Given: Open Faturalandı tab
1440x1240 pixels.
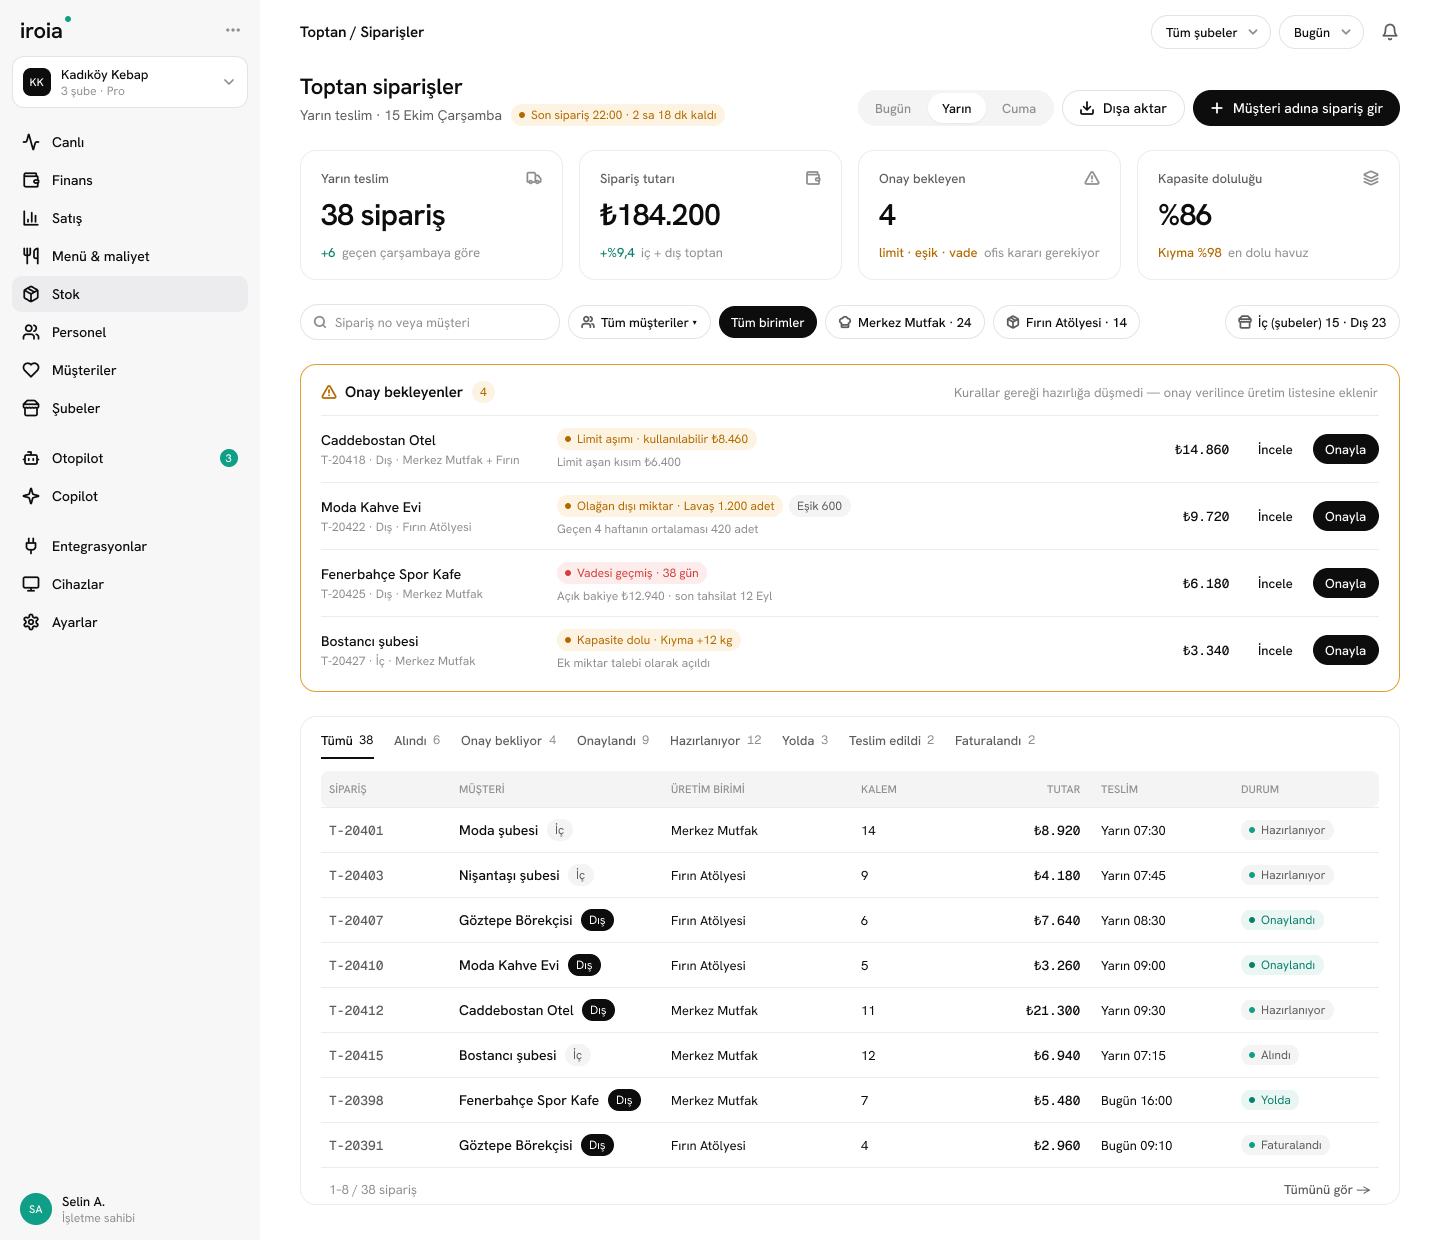Looking at the screenshot, I should [x=995, y=740].
